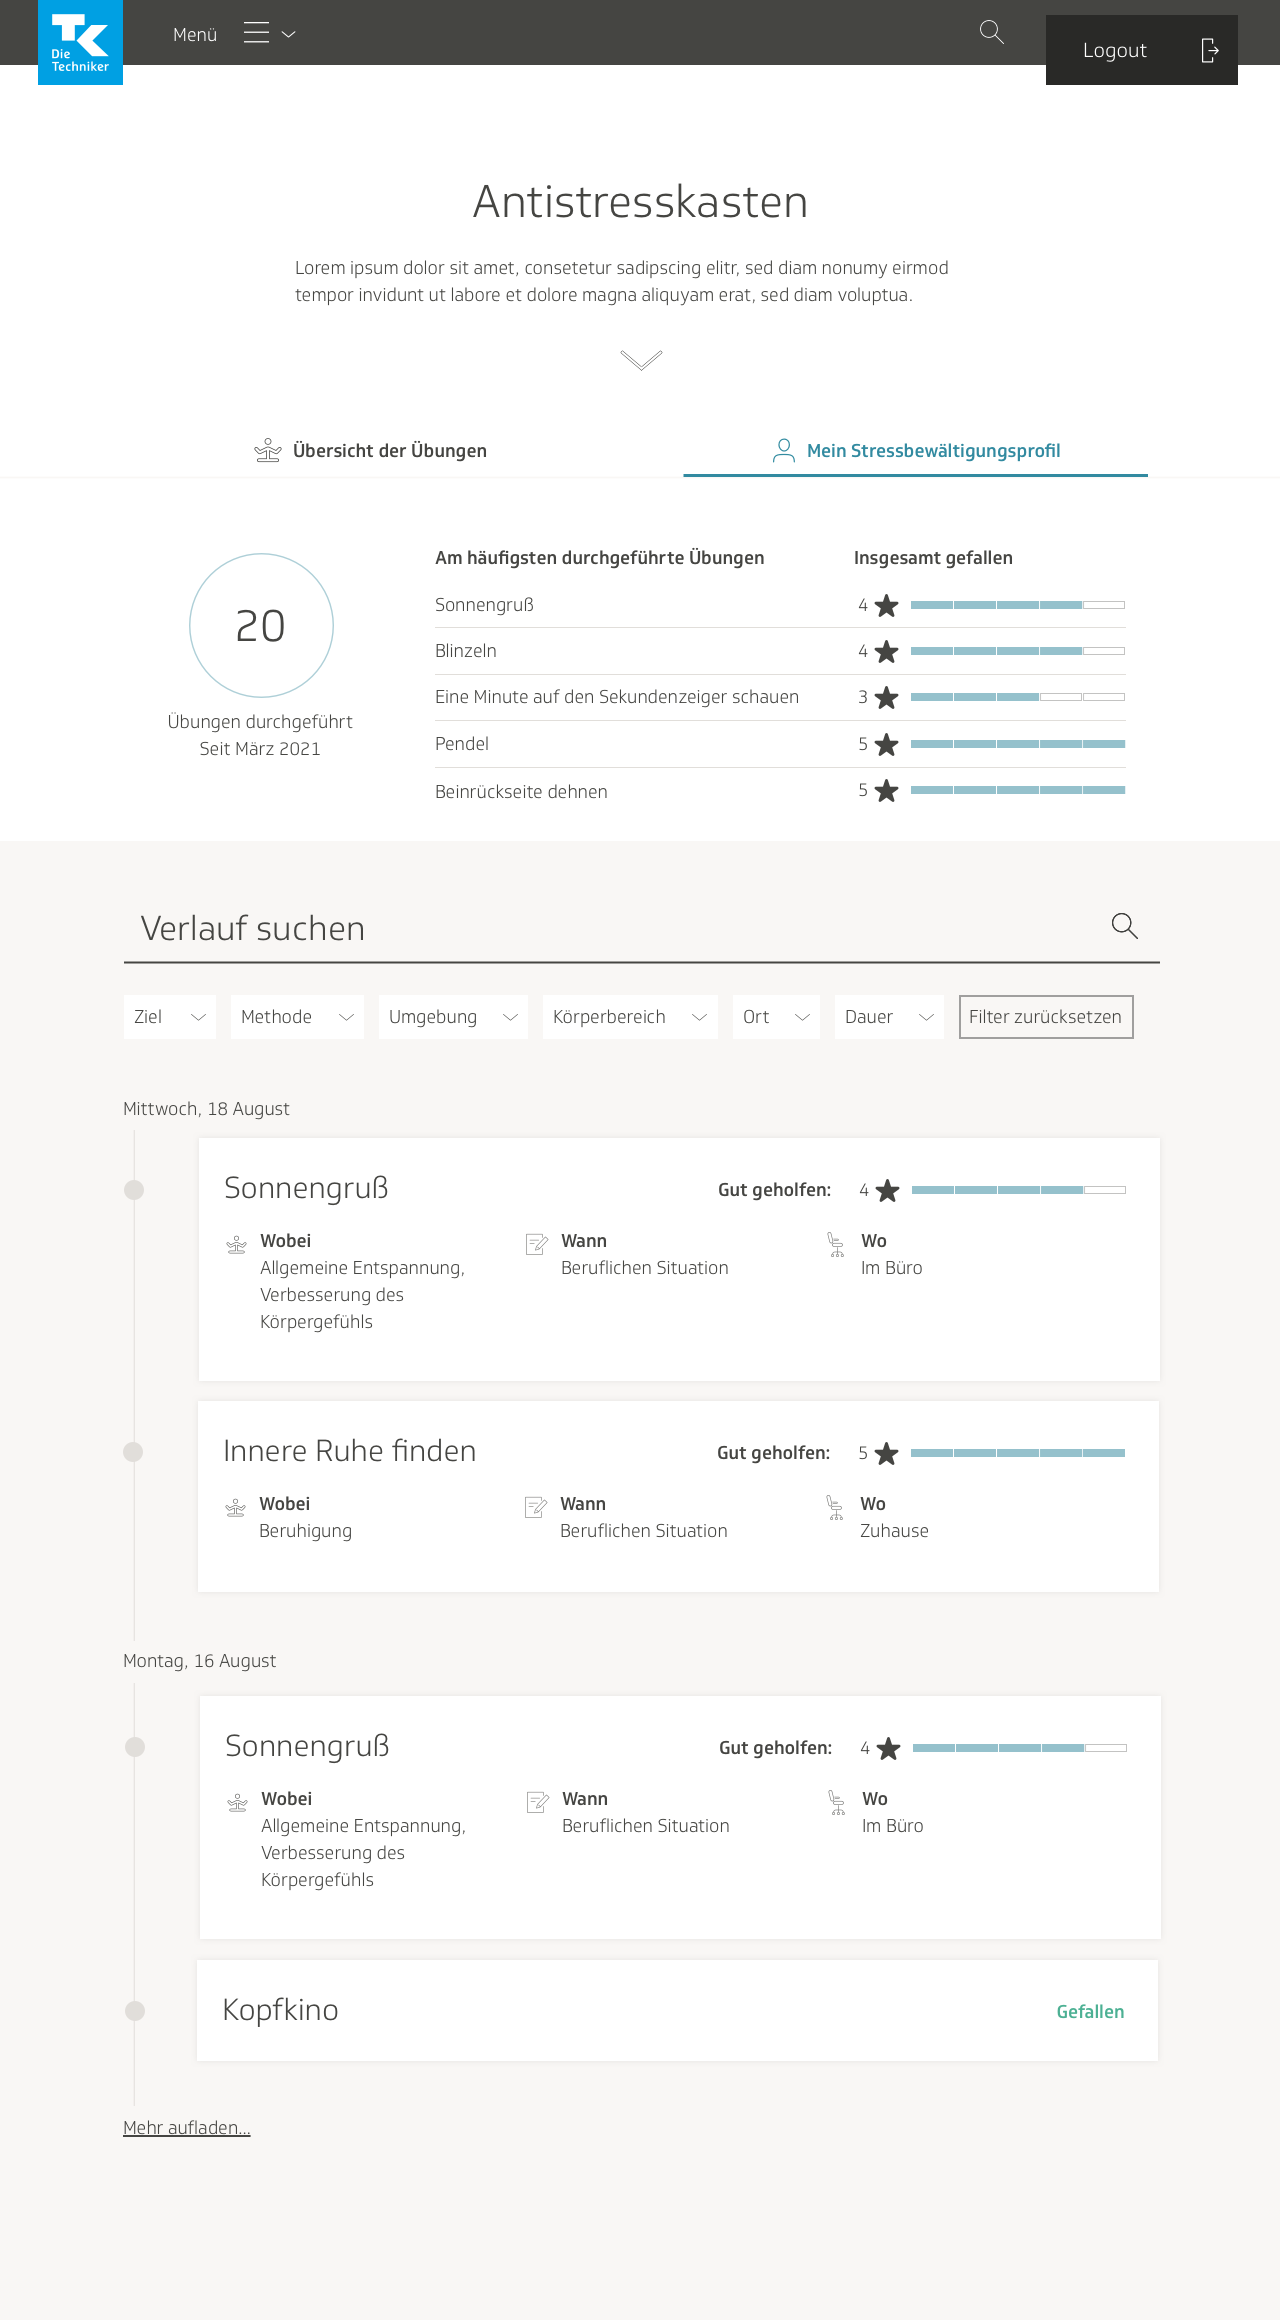Viewport: 1280px width, 2320px height.
Task: Open the hamburger menu icon
Action: [x=257, y=34]
